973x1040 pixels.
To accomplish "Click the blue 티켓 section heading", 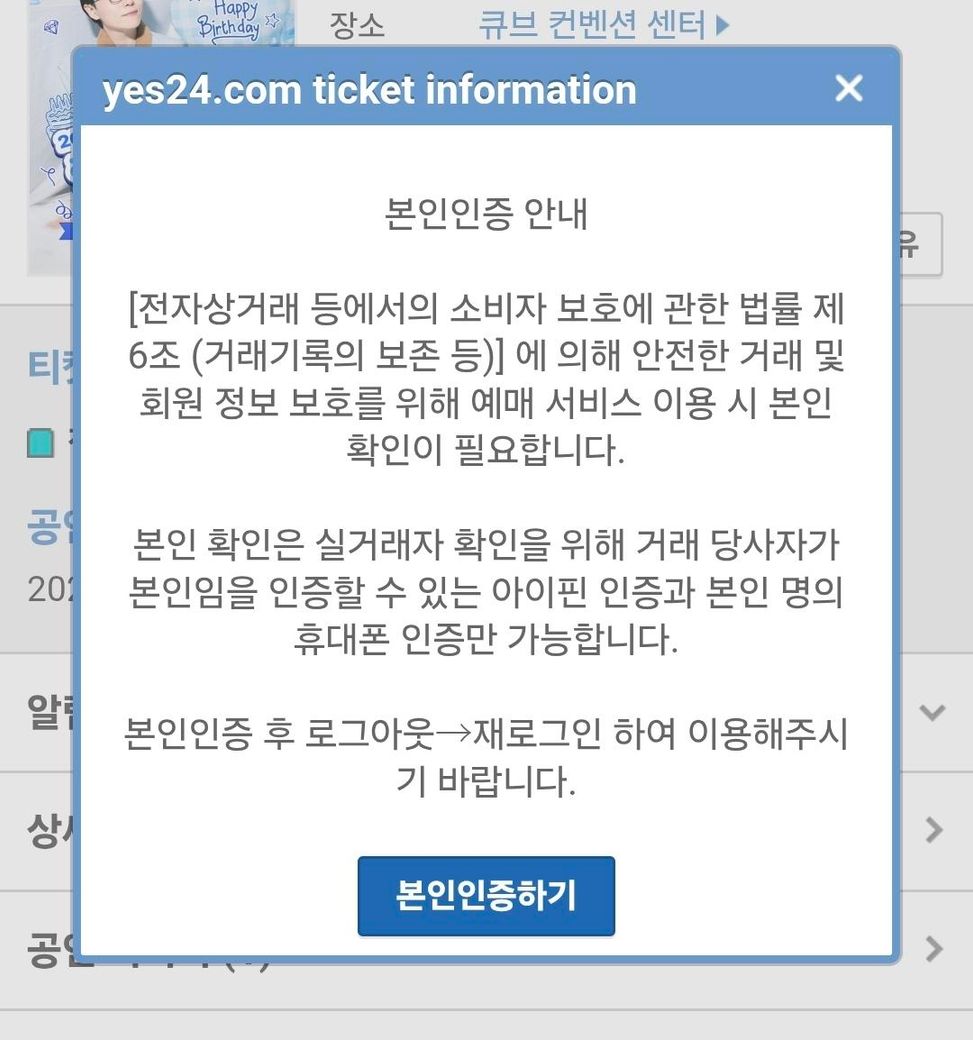I will point(50,366).
